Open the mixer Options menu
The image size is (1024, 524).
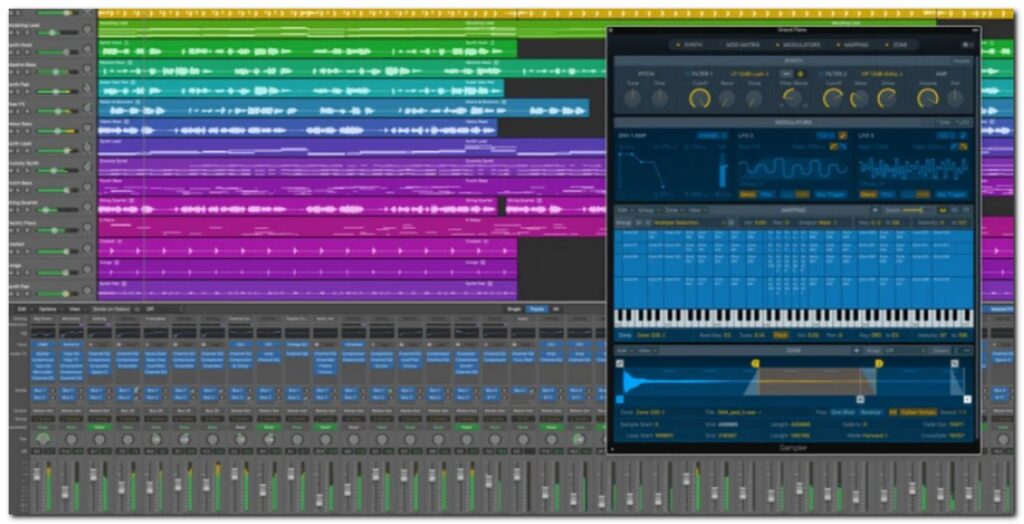click(48, 309)
